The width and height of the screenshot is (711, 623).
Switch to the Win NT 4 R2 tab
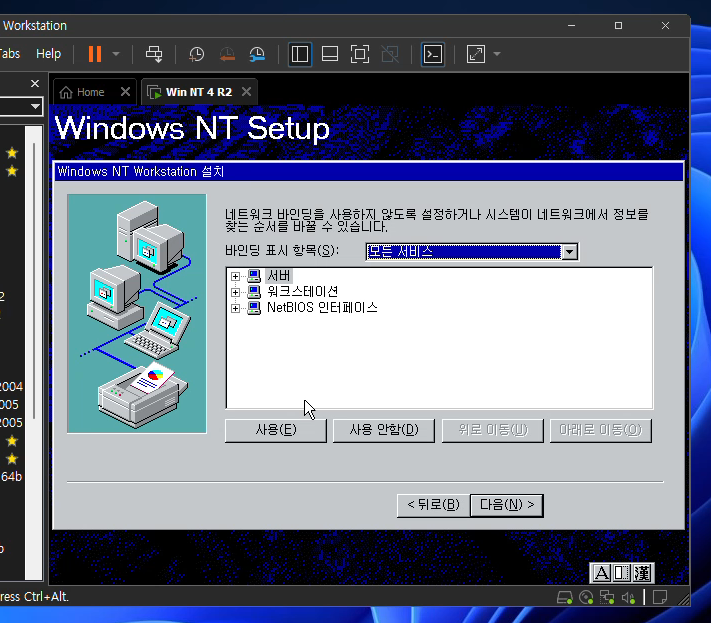(x=199, y=92)
